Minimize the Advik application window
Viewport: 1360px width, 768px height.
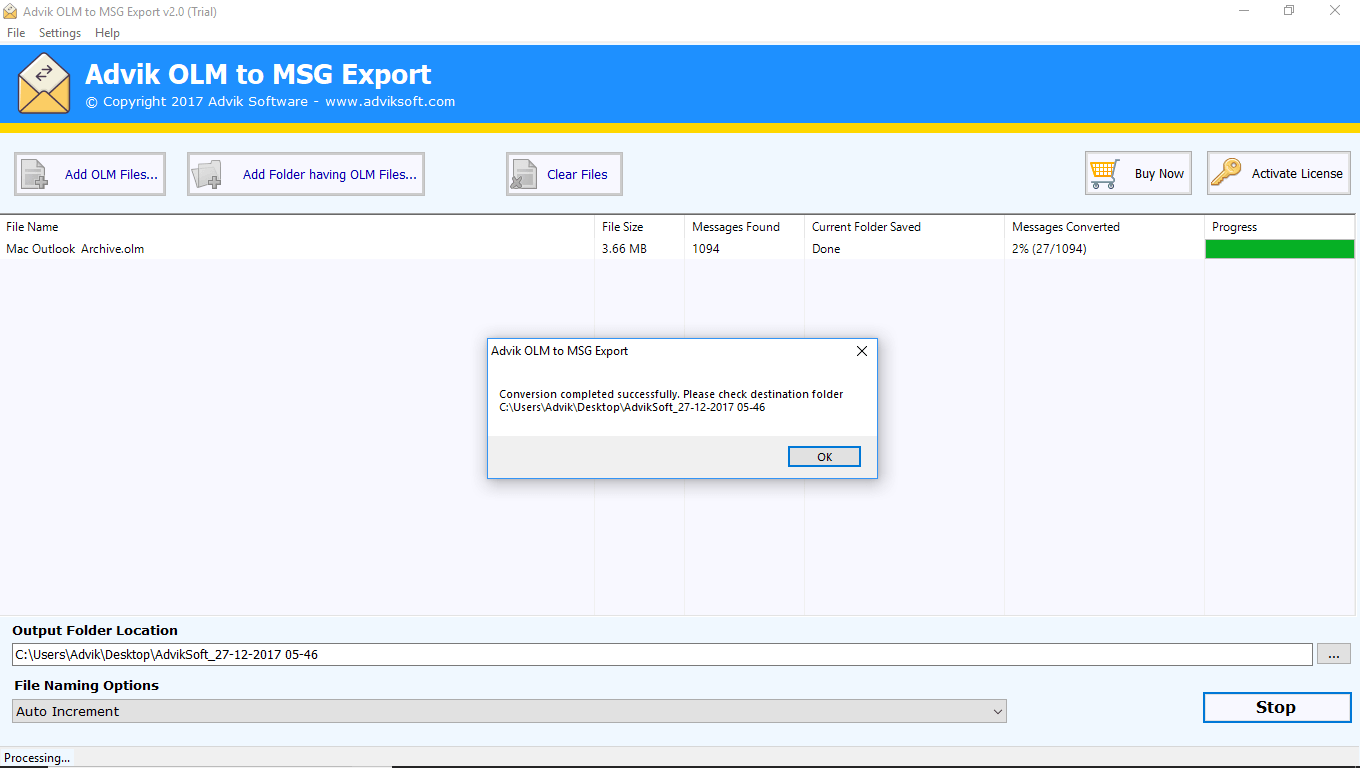(1243, 11)
